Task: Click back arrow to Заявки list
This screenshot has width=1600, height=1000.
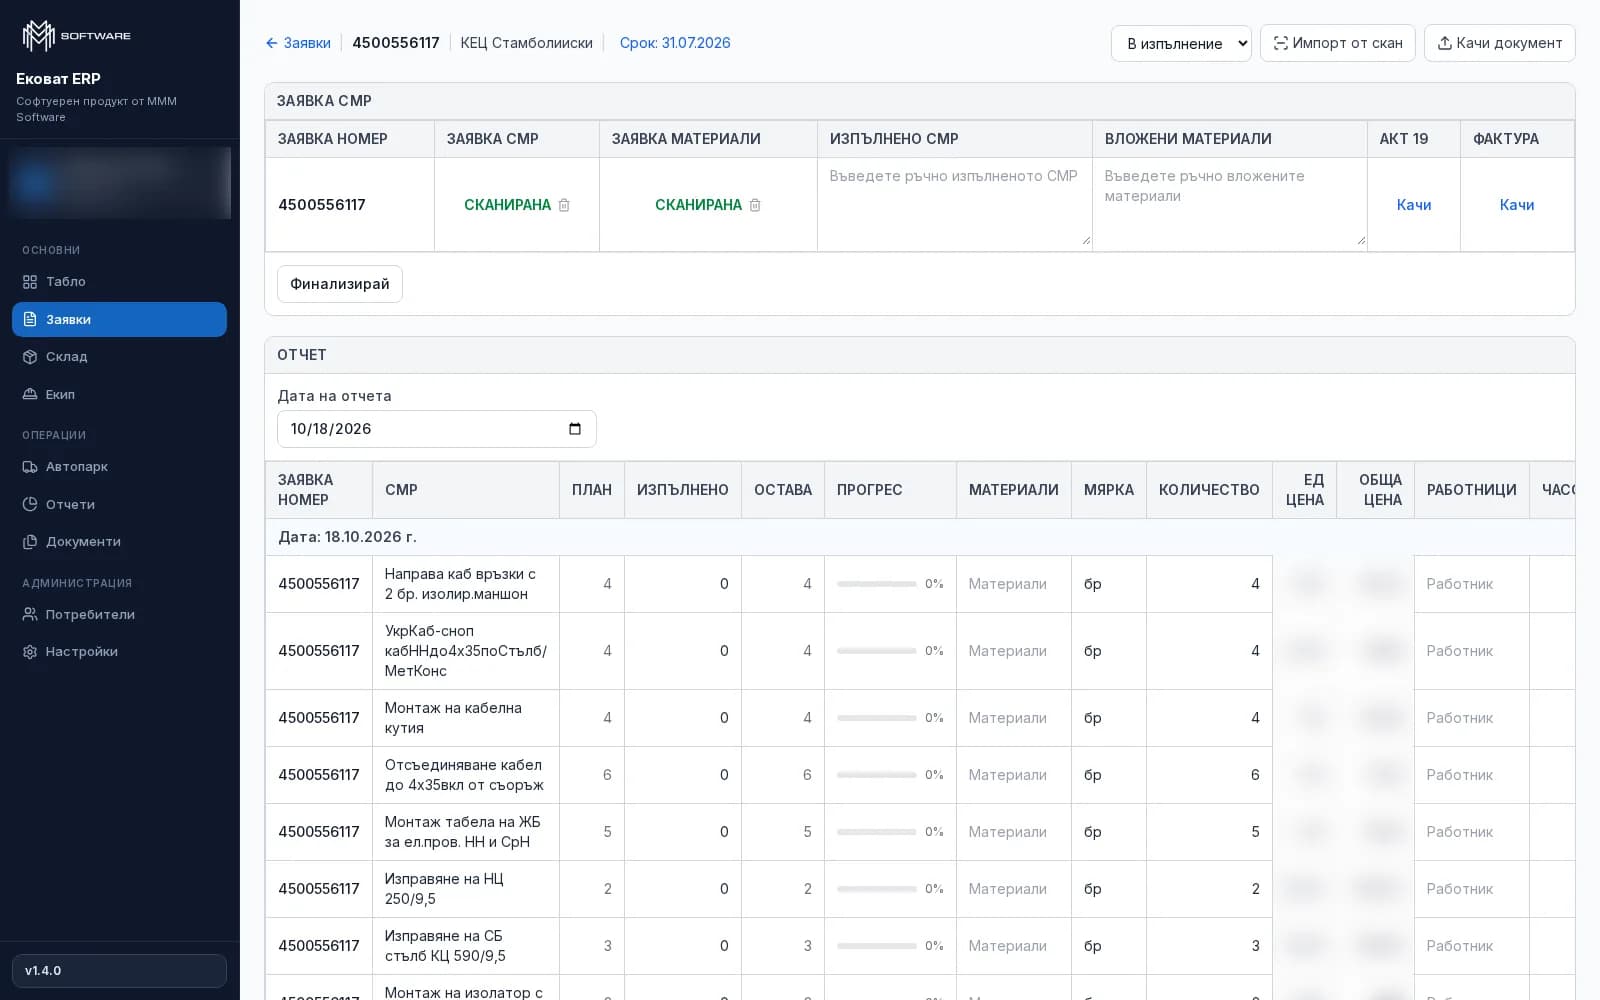Action: 271,43
